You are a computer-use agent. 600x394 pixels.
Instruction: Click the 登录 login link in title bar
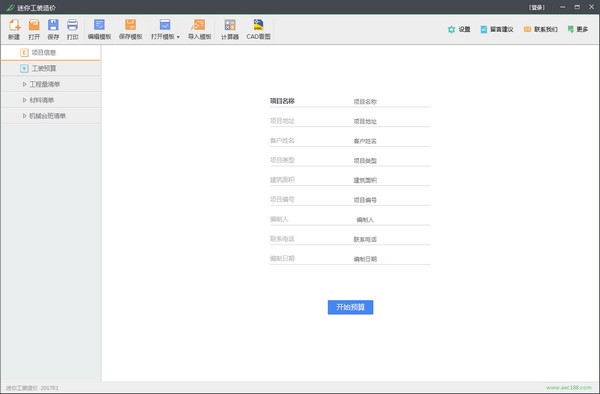click(537, 7)
